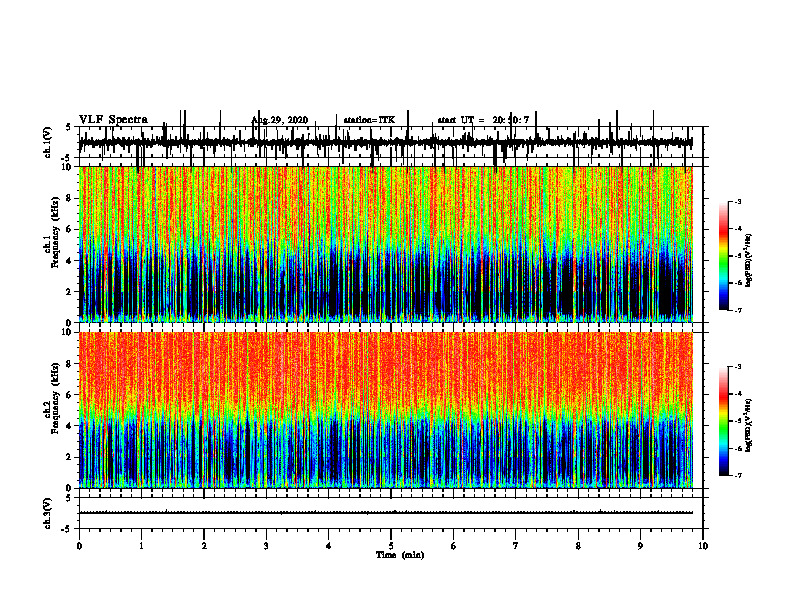This screenshot has height=612, width=792.
Task: Click the '3' minute tick label
Action: coord(266,546)
